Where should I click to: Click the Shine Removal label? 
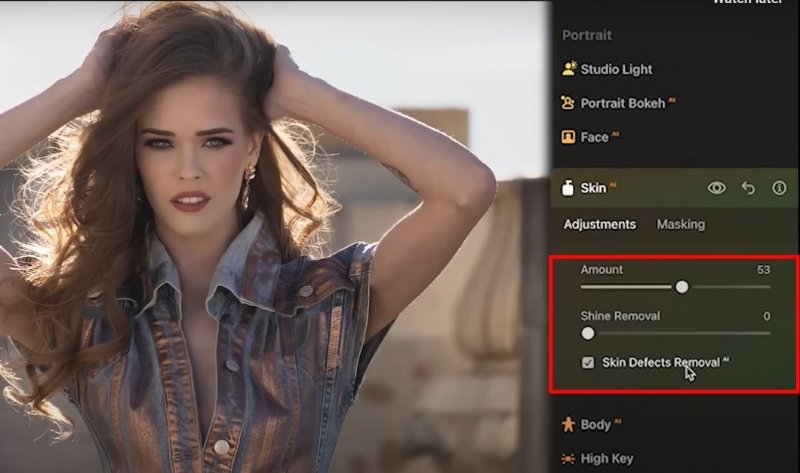tap(620, 316)
